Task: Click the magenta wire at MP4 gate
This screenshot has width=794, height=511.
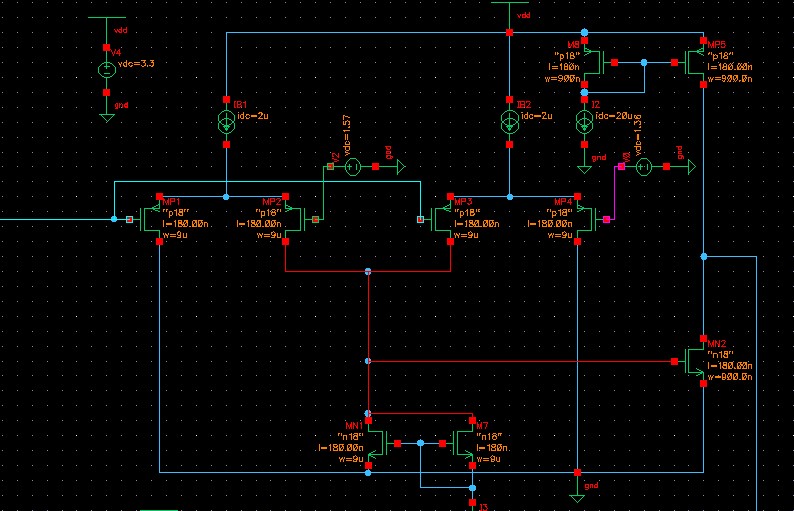Action: tap(613, 195)
